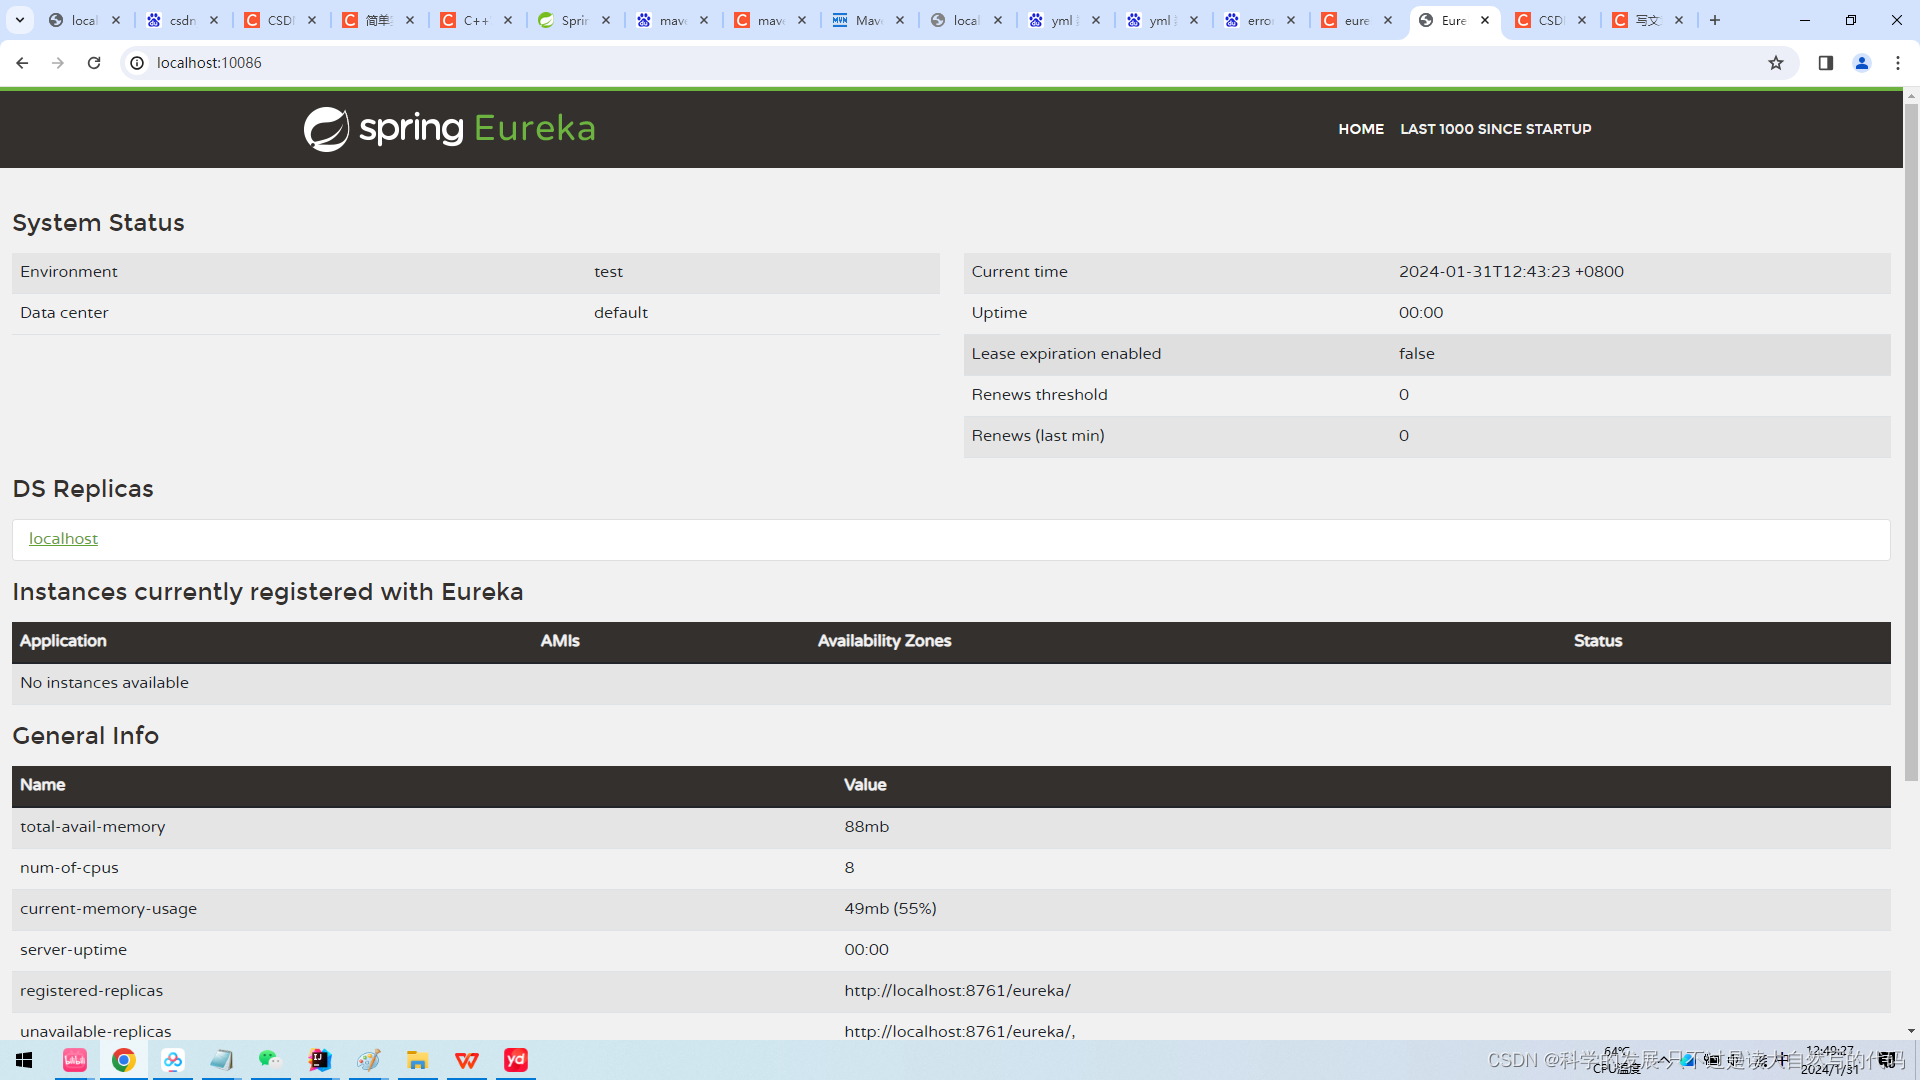Go back to the previous page

(22, 63)
